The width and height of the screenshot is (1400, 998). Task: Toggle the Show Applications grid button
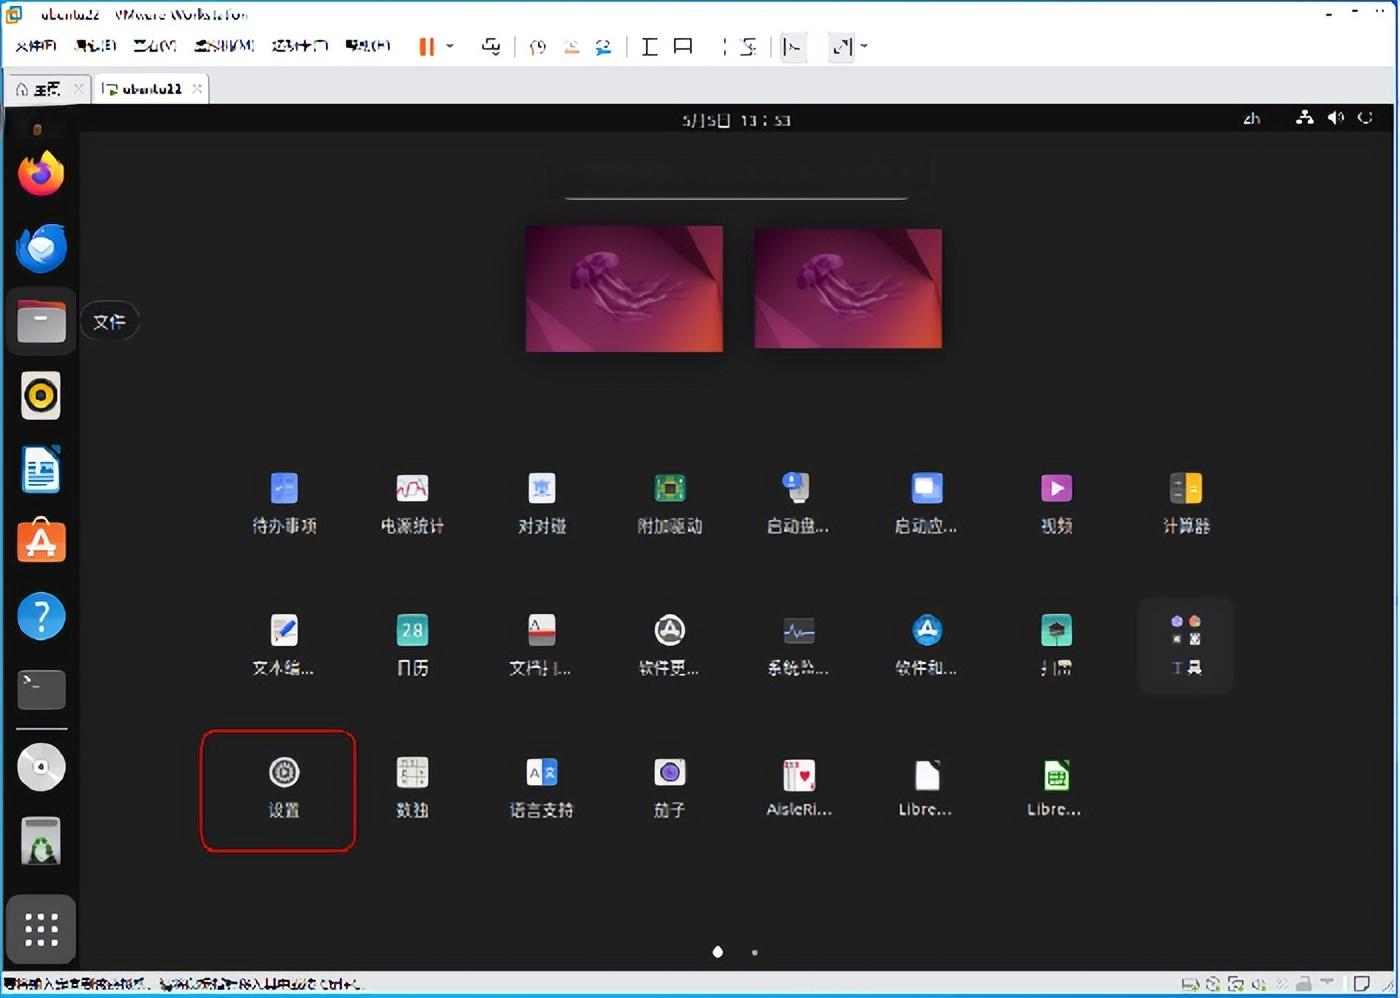point(41,929)
